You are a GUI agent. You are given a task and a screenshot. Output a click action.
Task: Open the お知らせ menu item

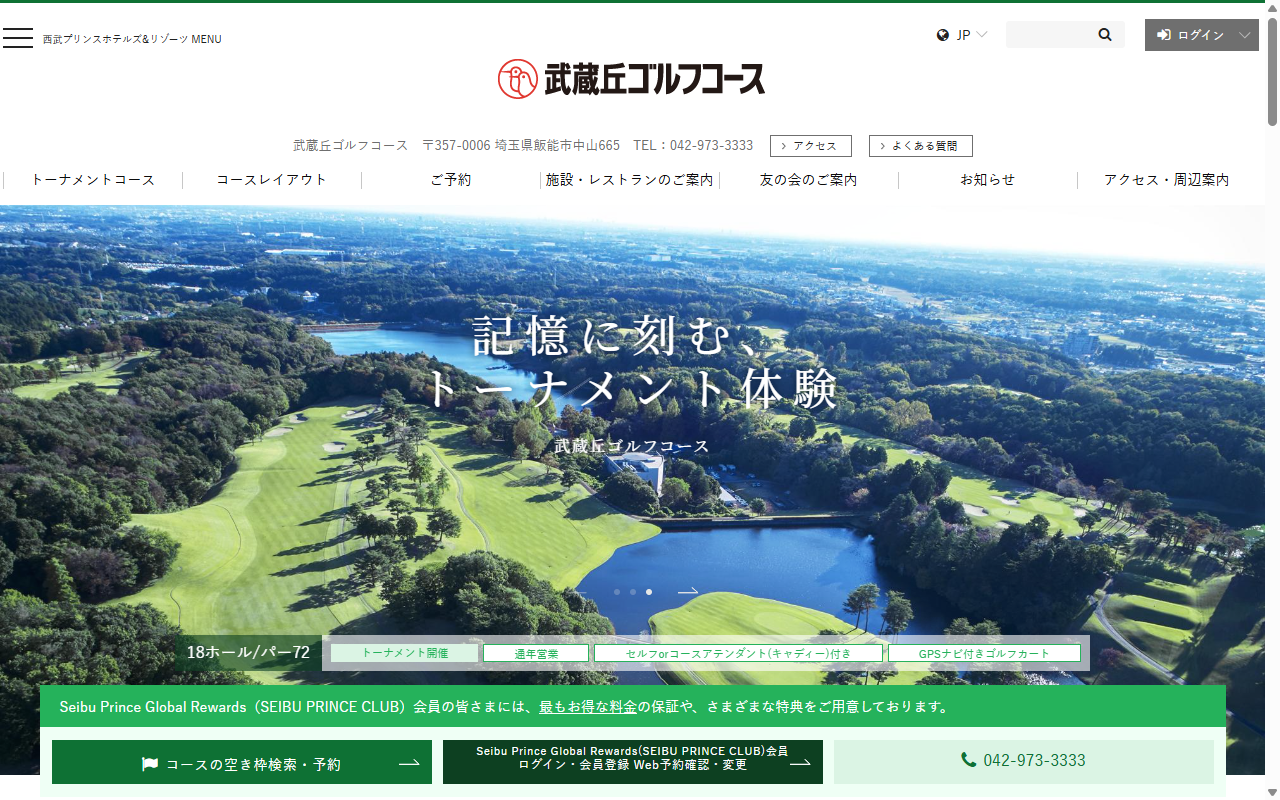(988, 180)
